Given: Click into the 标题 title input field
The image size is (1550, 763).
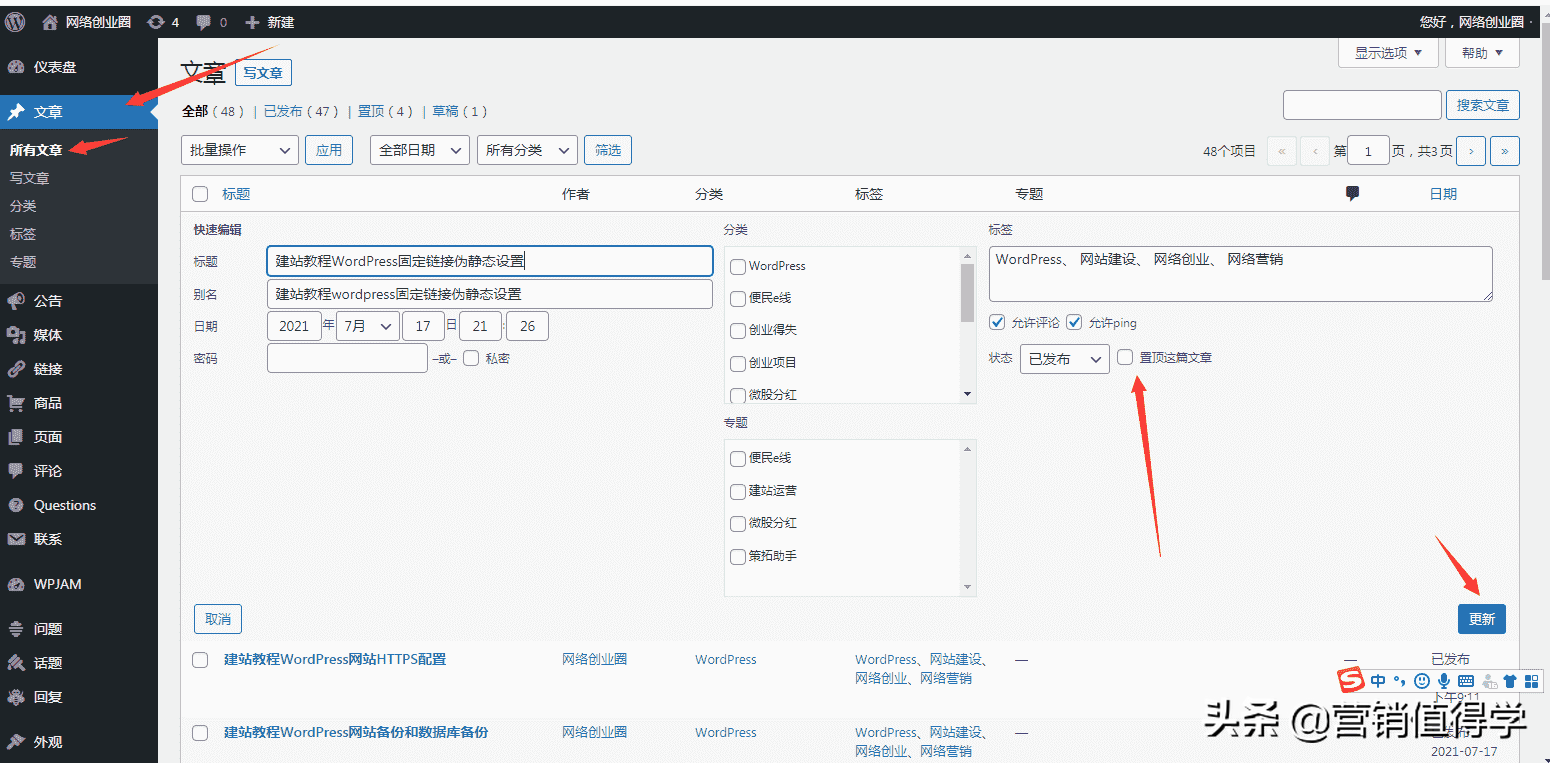Looking at the screenshot, I should (x=490, y=261).
